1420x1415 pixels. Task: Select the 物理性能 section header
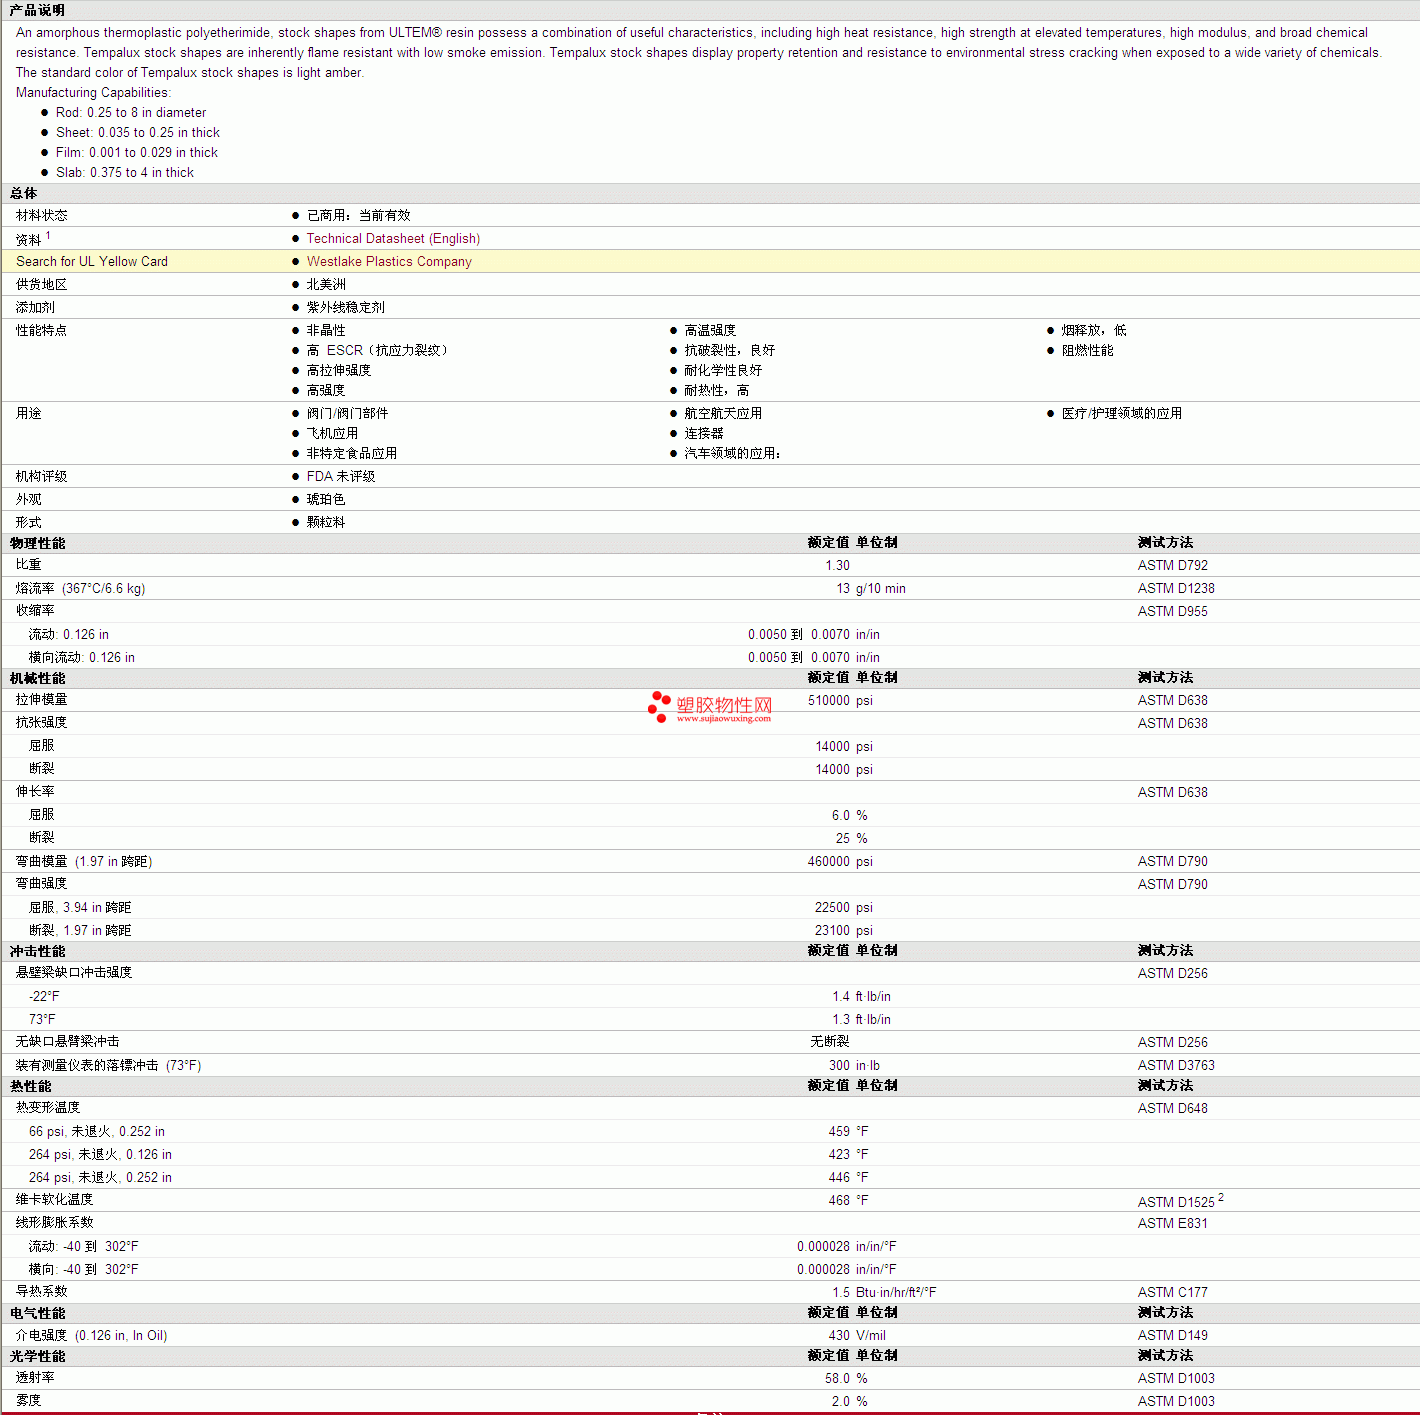37,543
